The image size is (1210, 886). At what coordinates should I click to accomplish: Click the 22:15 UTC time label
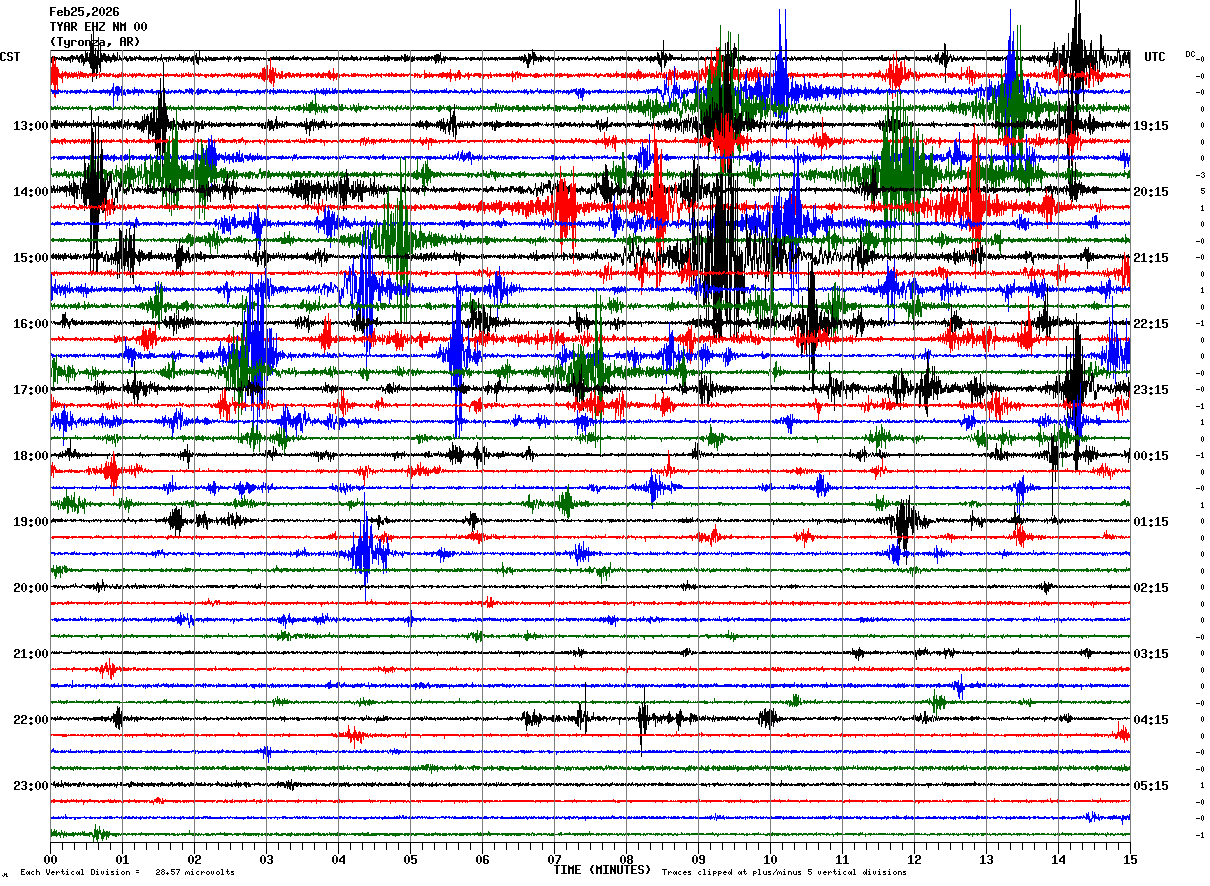(x=1151, y=324)
